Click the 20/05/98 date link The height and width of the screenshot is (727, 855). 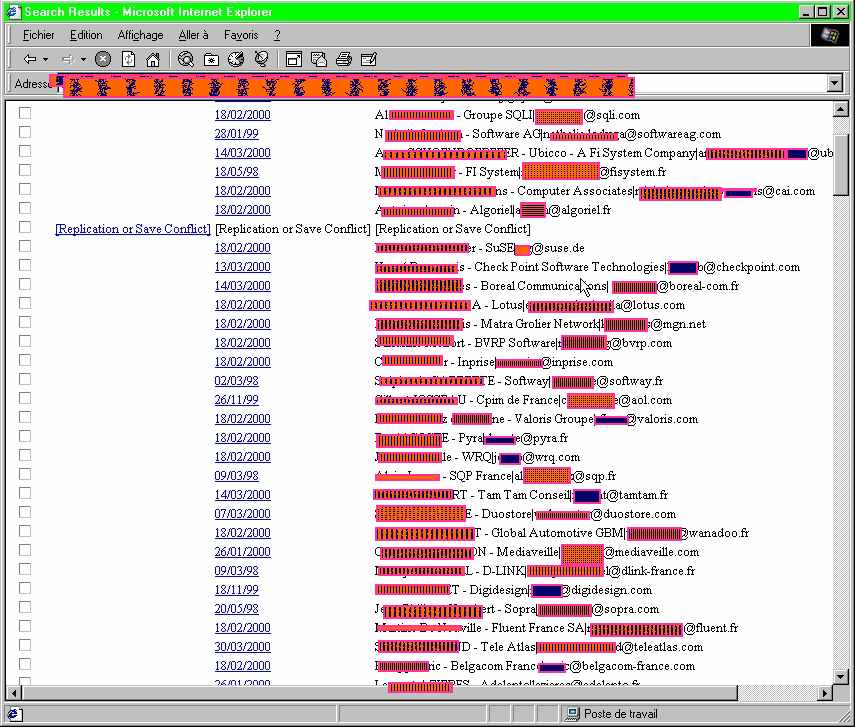click(x=236, y=609)
